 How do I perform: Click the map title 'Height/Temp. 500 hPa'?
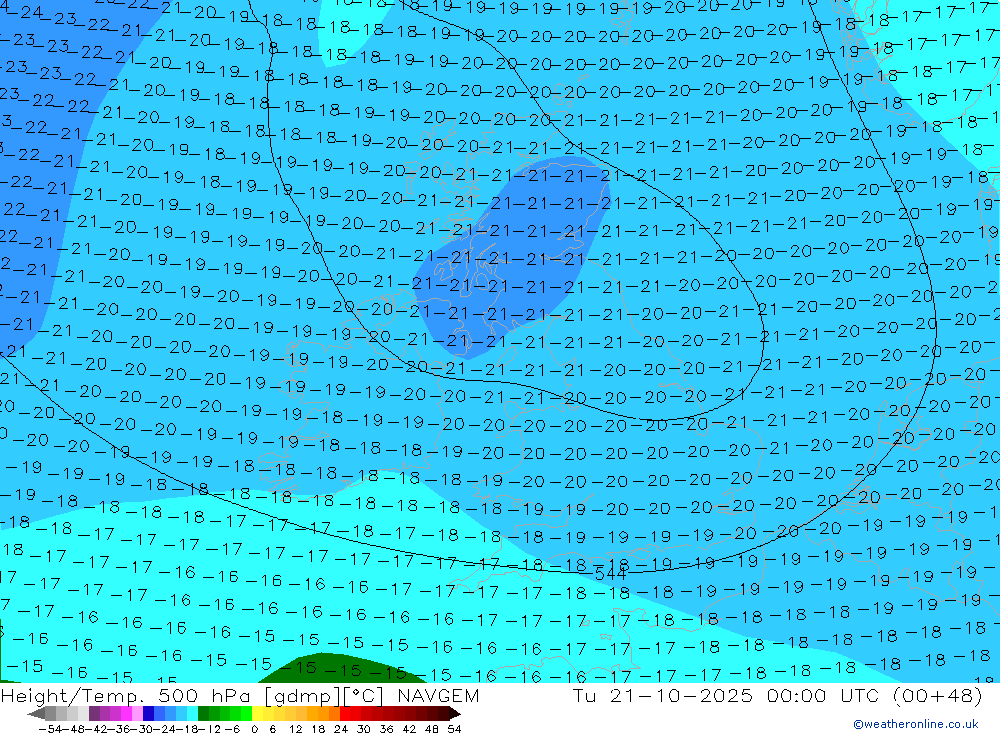pyautogui.click(x=126, y=696)
